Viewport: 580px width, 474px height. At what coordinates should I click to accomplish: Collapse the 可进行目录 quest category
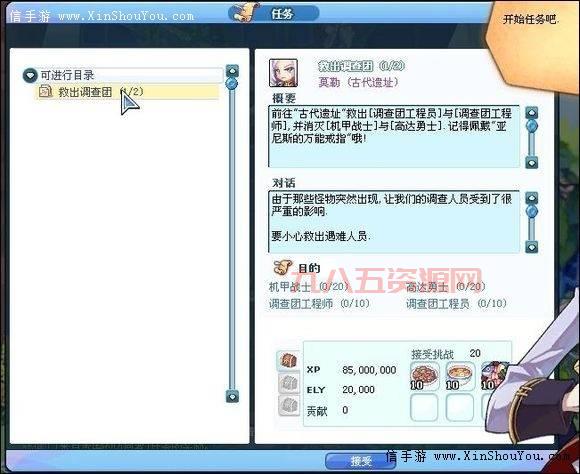point(30,75)
